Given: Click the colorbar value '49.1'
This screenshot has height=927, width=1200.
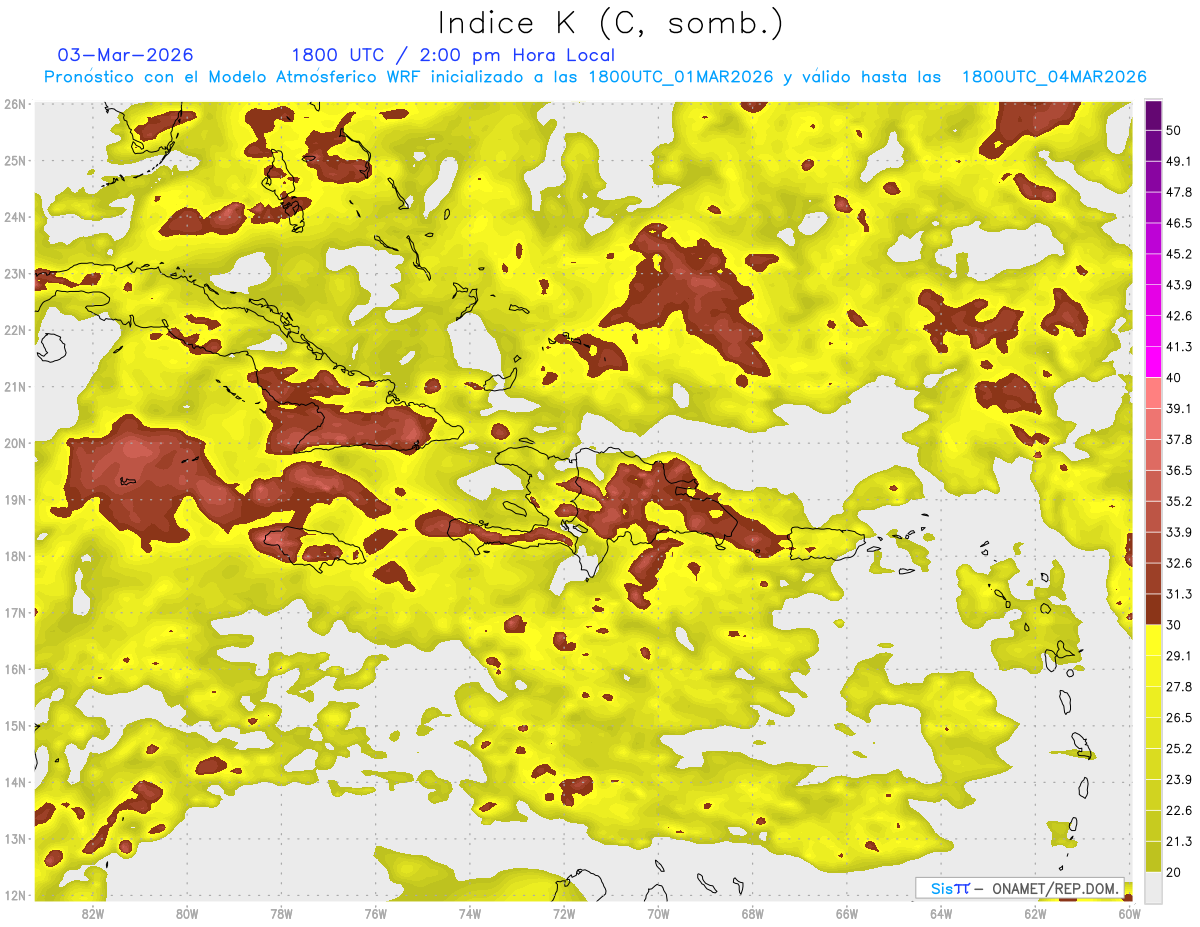Looking at the screenshot, I should [x=1179, y=160].
